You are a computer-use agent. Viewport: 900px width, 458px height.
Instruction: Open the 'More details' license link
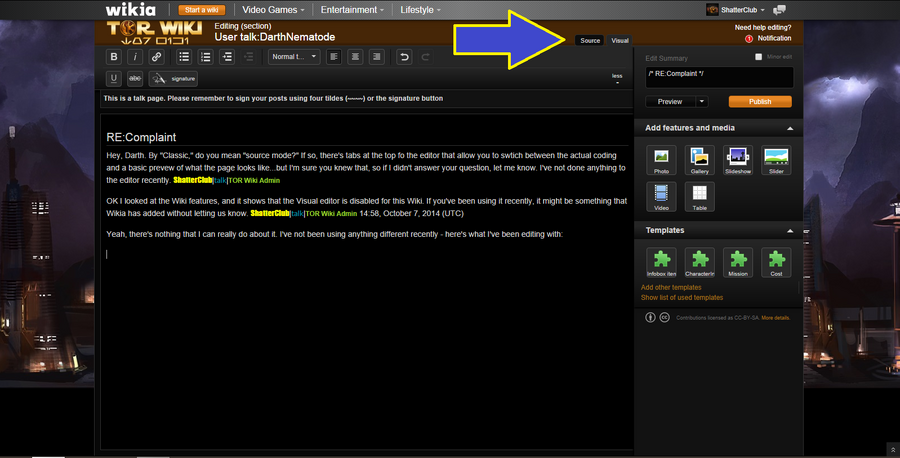tap(775, 318)
